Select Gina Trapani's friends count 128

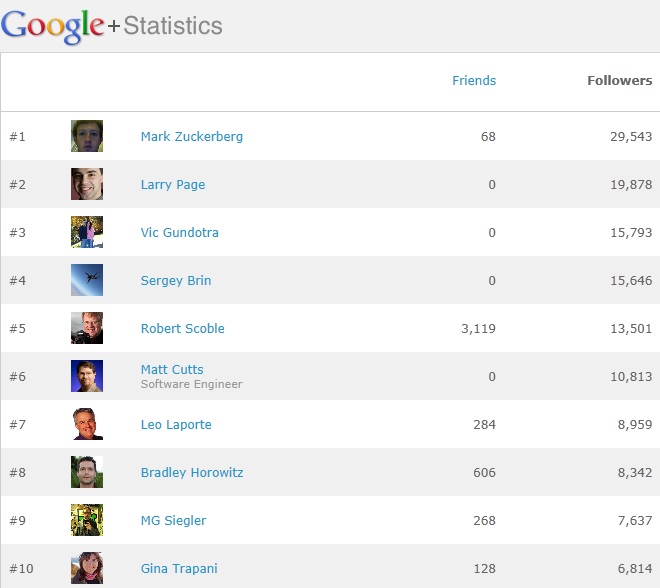pyautogui.click(x=484, y=569)
